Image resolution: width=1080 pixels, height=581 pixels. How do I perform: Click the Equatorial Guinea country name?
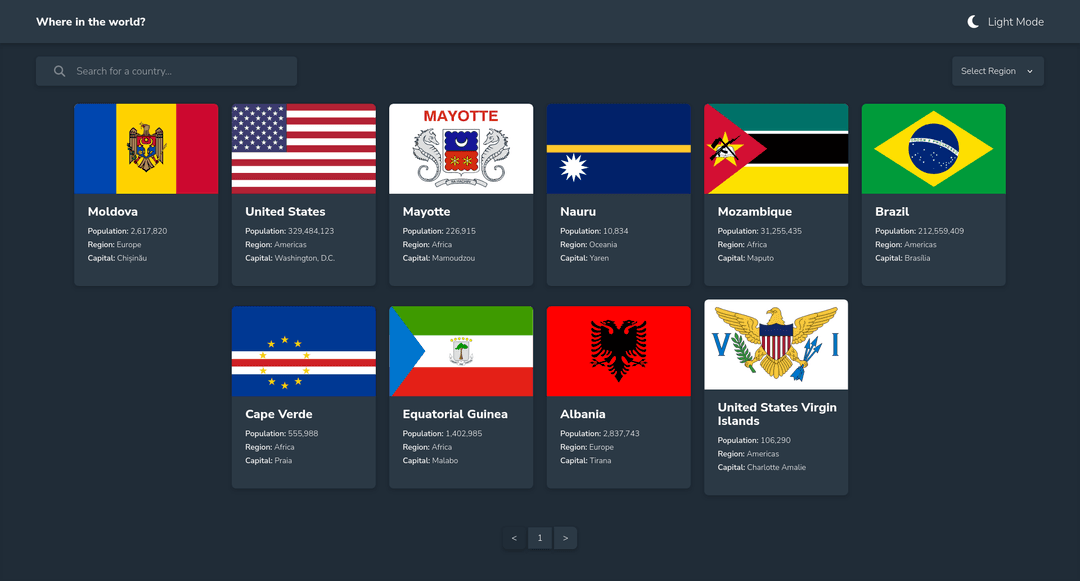455,414
